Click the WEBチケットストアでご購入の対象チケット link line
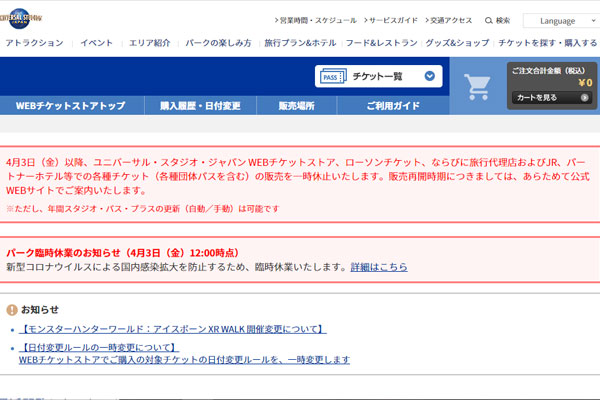 point(184,360)
